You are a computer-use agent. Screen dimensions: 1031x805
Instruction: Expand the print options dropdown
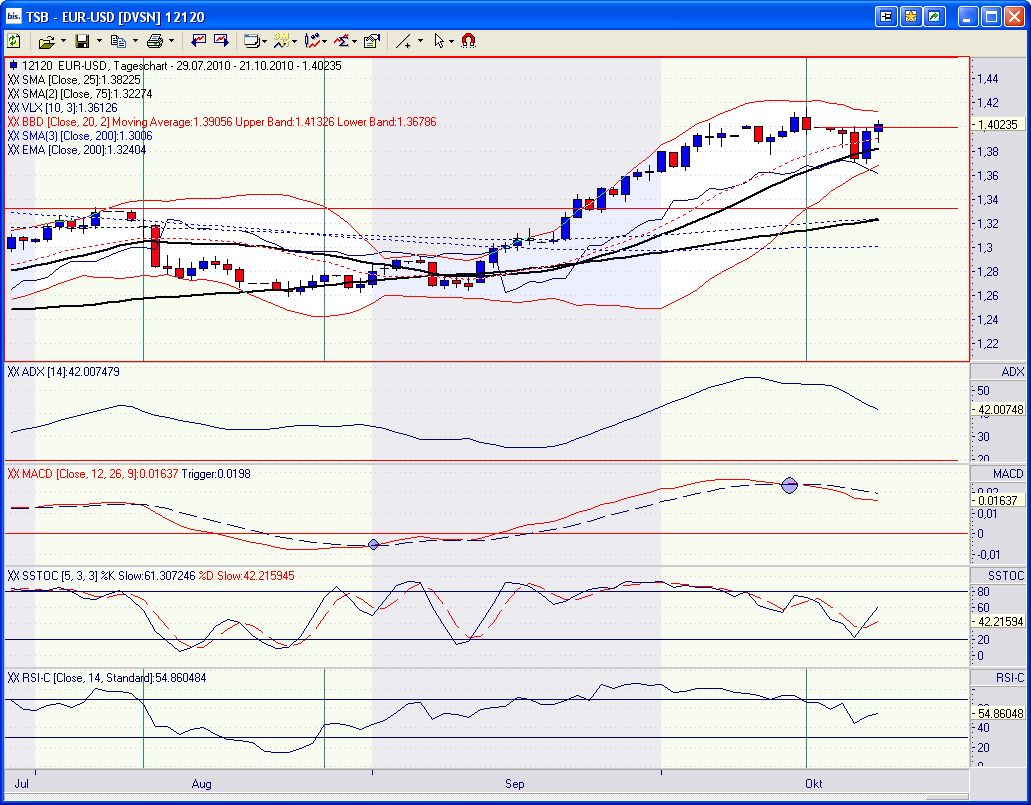[170, 41]
